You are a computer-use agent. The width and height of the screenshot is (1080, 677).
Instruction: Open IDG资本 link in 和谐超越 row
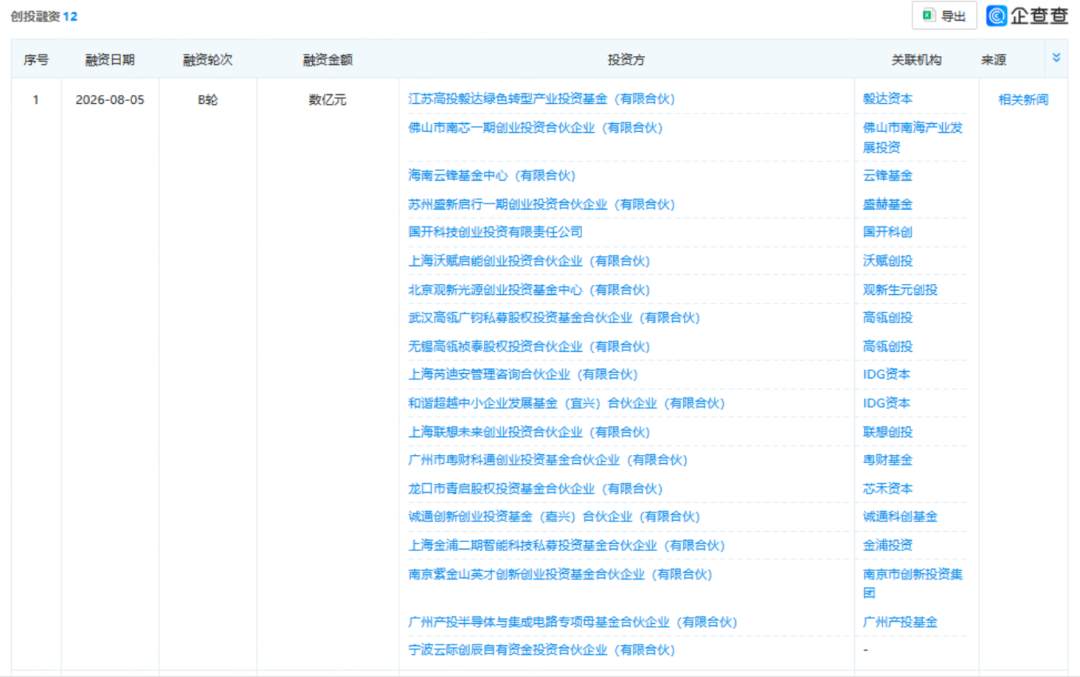886,403
